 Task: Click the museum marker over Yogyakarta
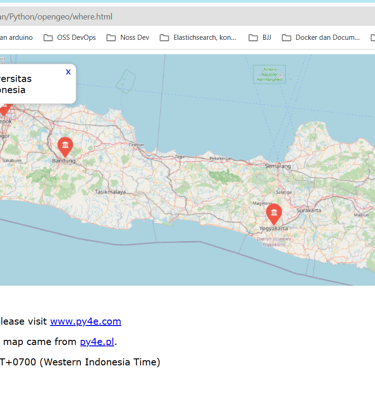(274, 214)
